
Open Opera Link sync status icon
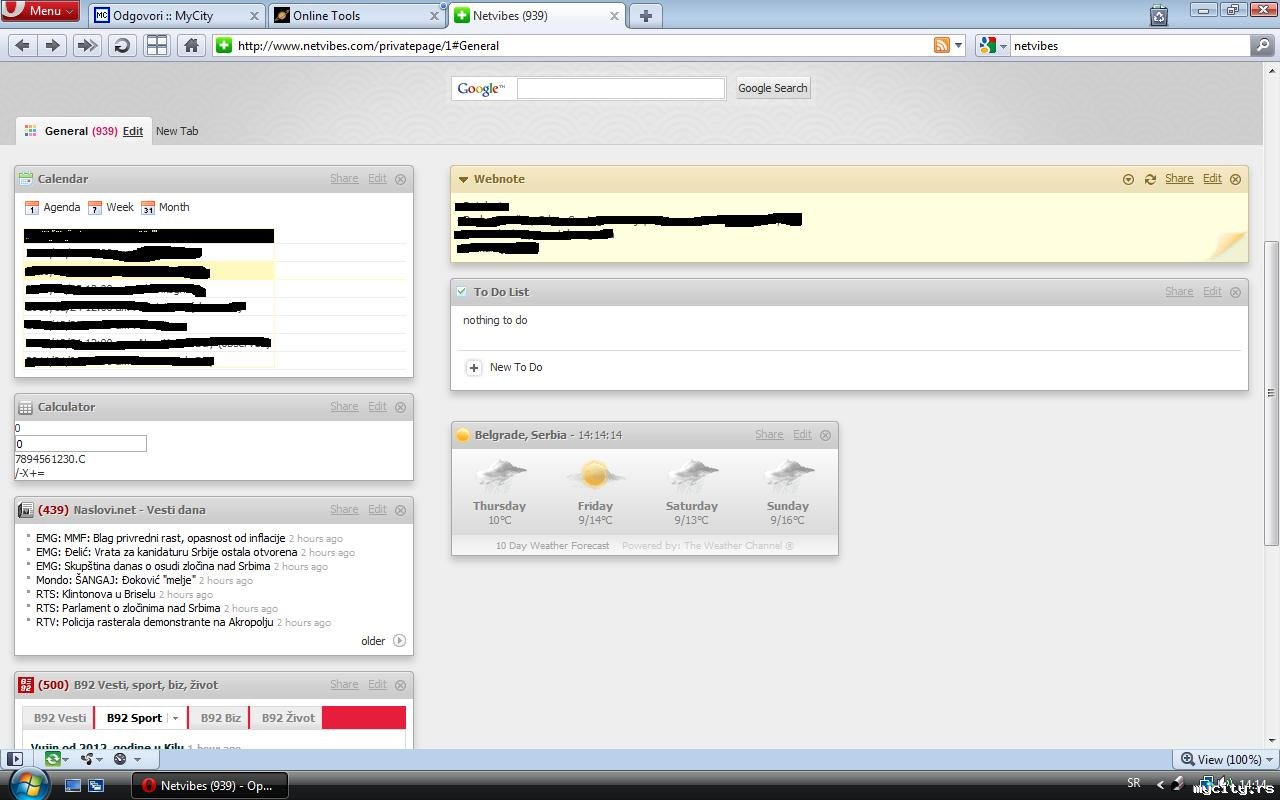click(x=55, y=759)
